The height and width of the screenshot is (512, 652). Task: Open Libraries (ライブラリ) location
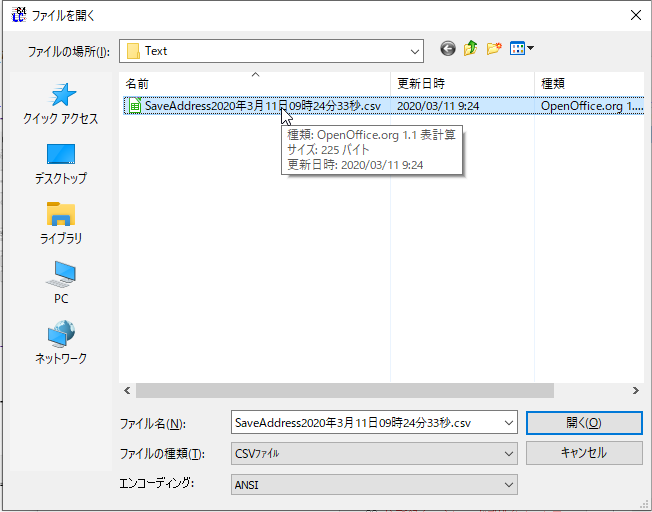point(61,223)
